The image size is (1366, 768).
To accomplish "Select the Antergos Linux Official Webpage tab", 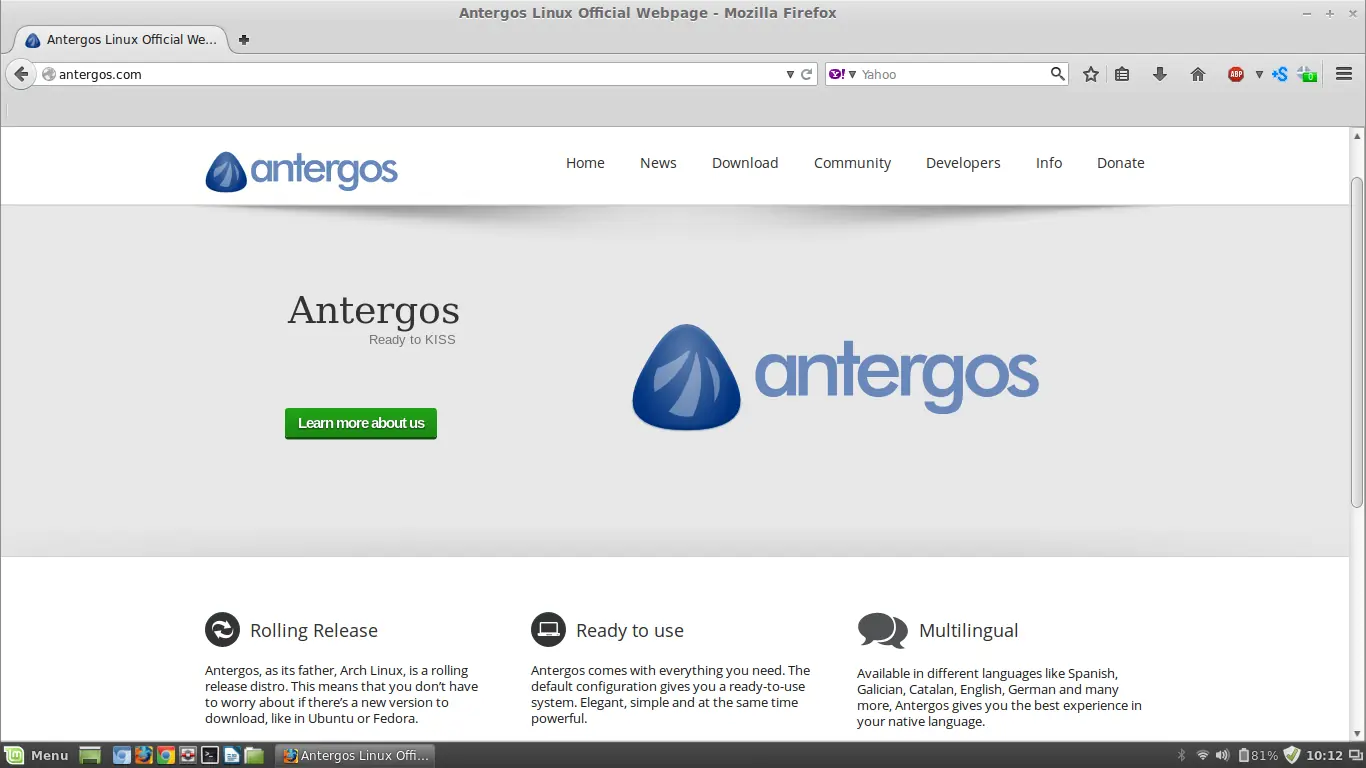I will [x=121, y=40].
